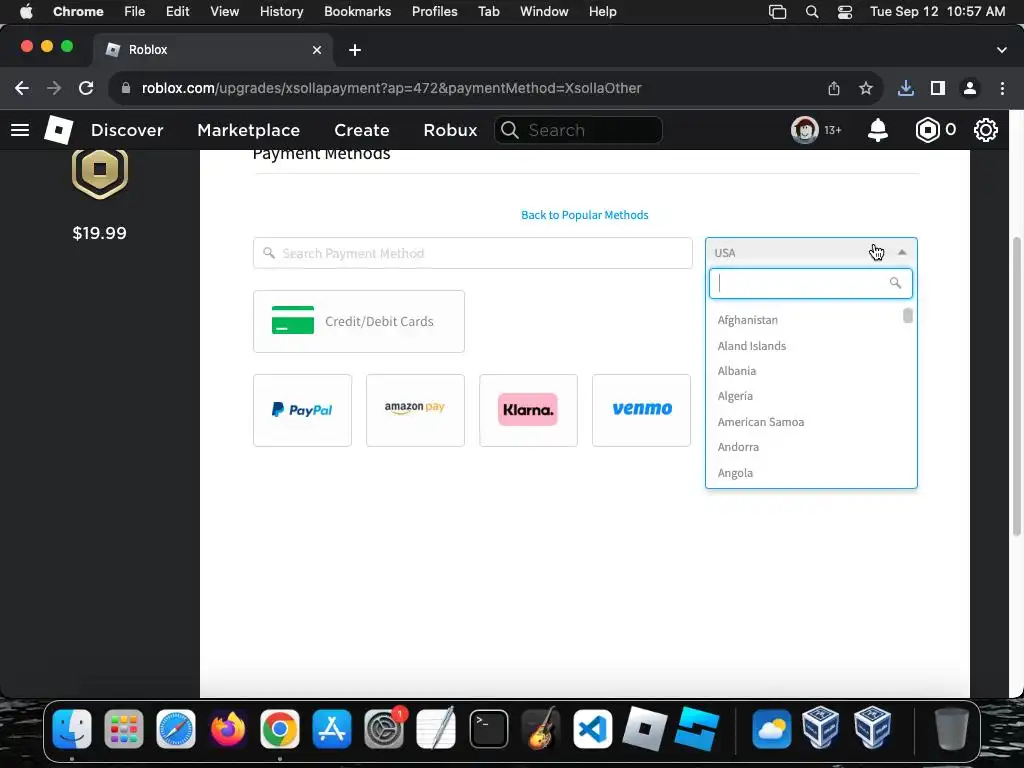Go to Marketplace page

click(x=248, y=130)
